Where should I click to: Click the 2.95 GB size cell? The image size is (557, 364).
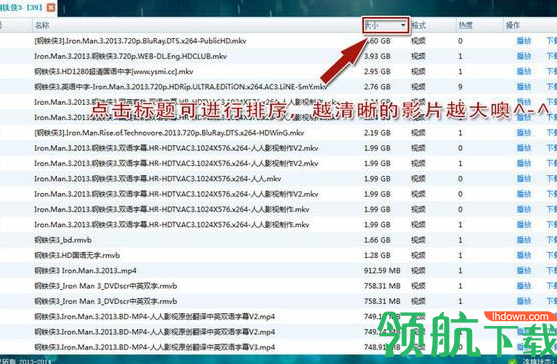point(377,71)
